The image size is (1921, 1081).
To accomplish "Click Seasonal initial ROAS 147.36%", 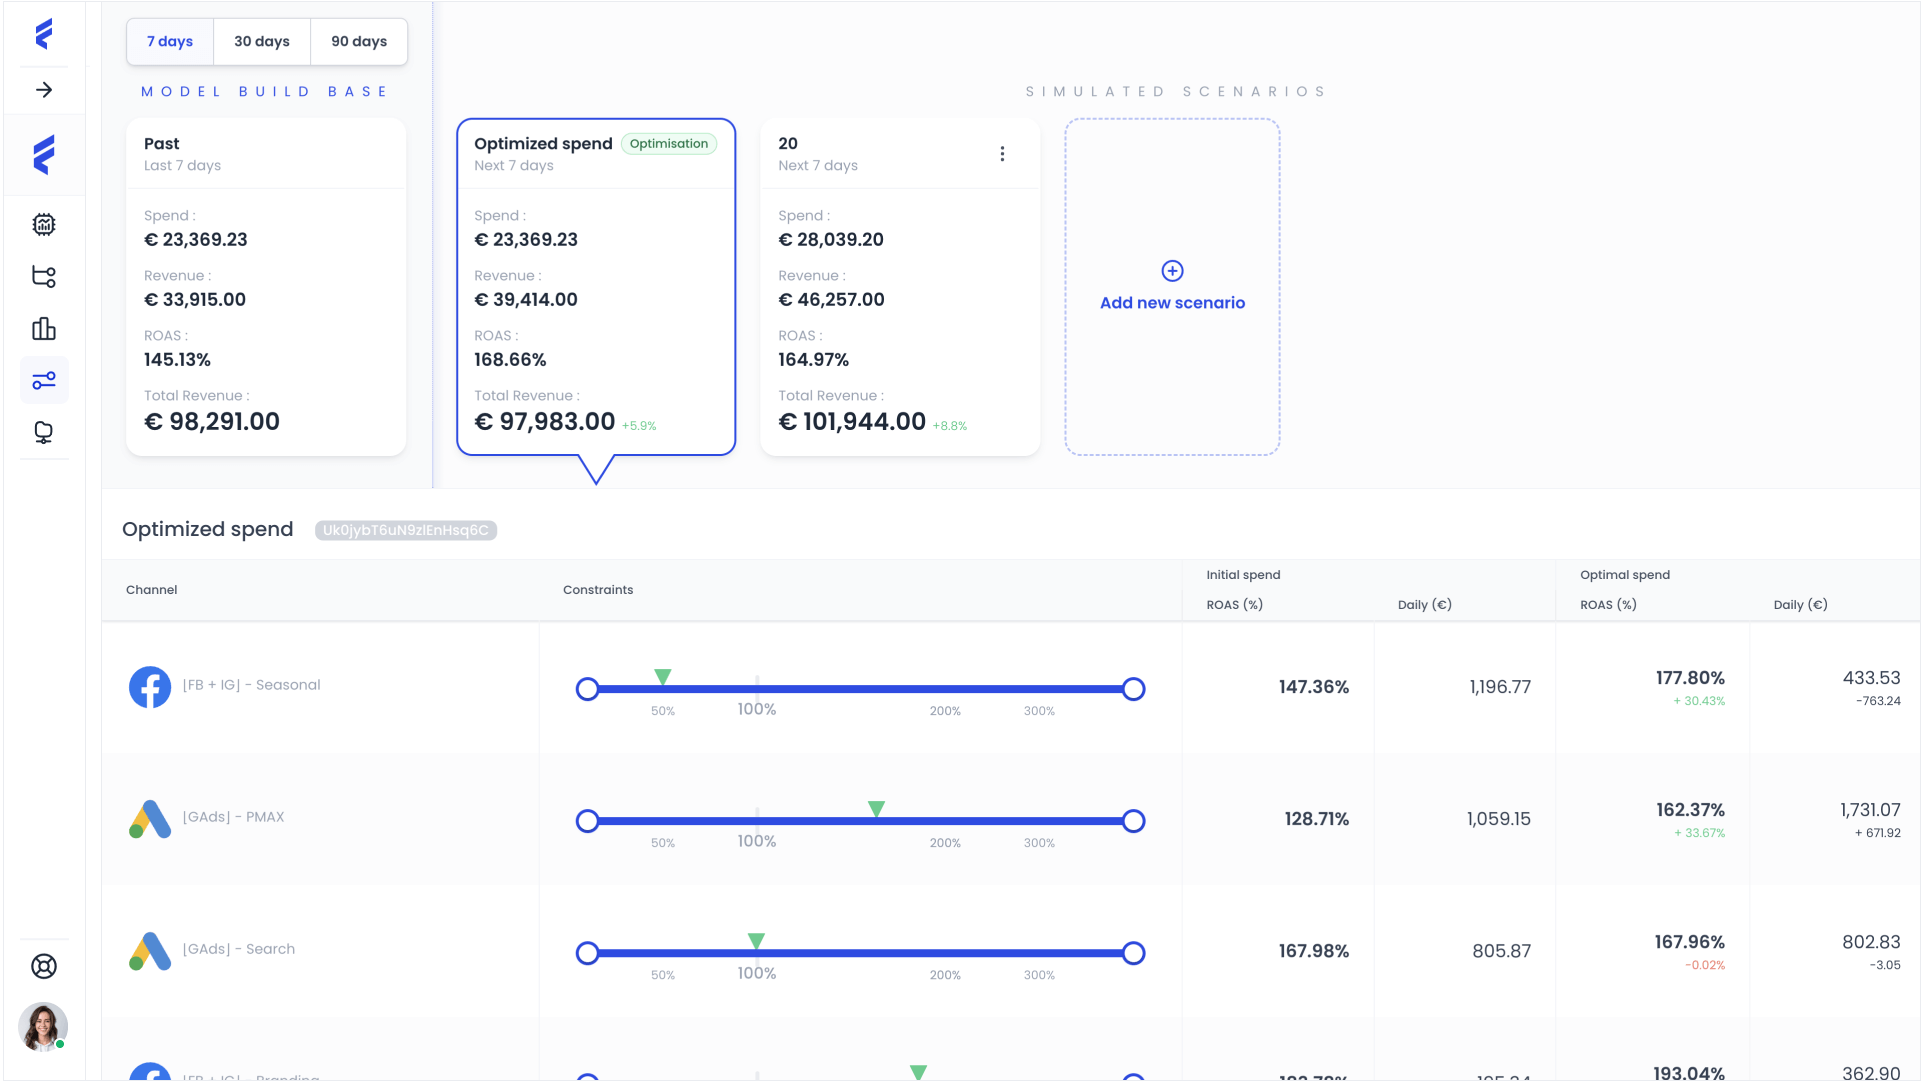I will tap(1314, 687).
